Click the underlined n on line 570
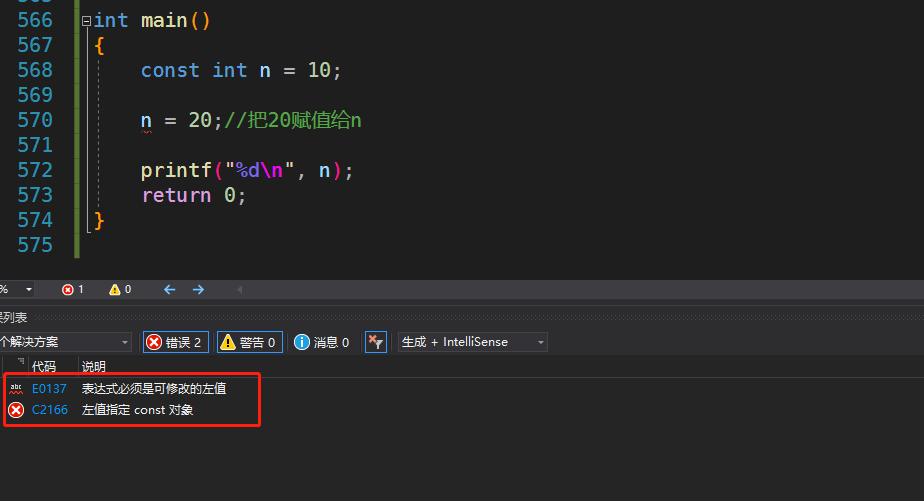 pyautogui.click(x=146, y=121)
